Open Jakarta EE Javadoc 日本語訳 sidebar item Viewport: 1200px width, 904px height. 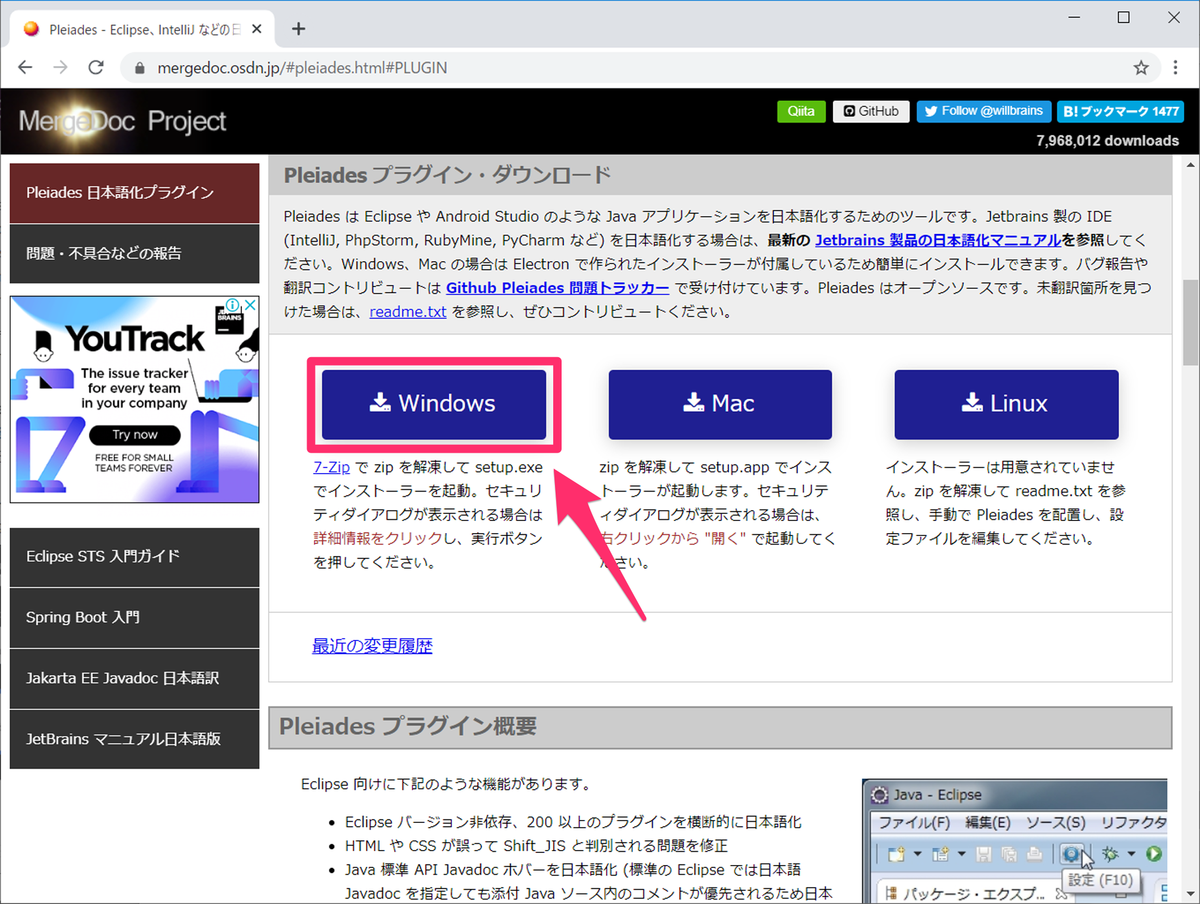tap(134, 678)
